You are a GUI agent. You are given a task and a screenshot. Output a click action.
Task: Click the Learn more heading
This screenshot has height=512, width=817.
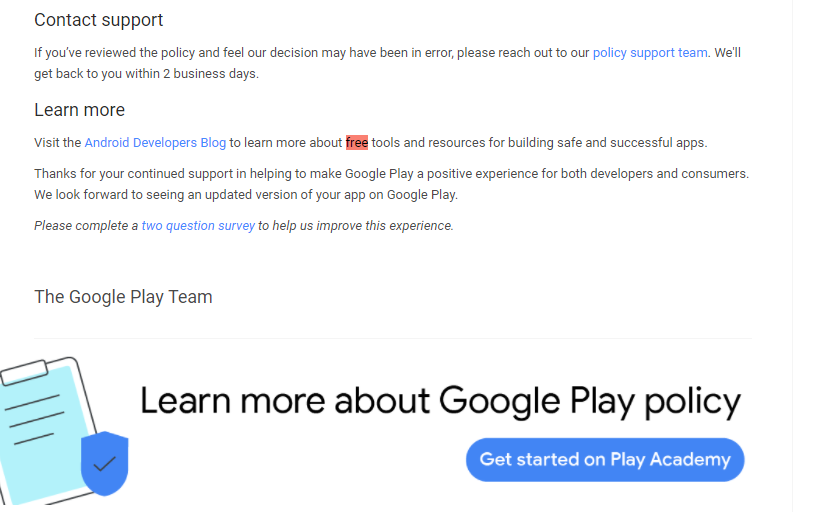click(80, 110)
